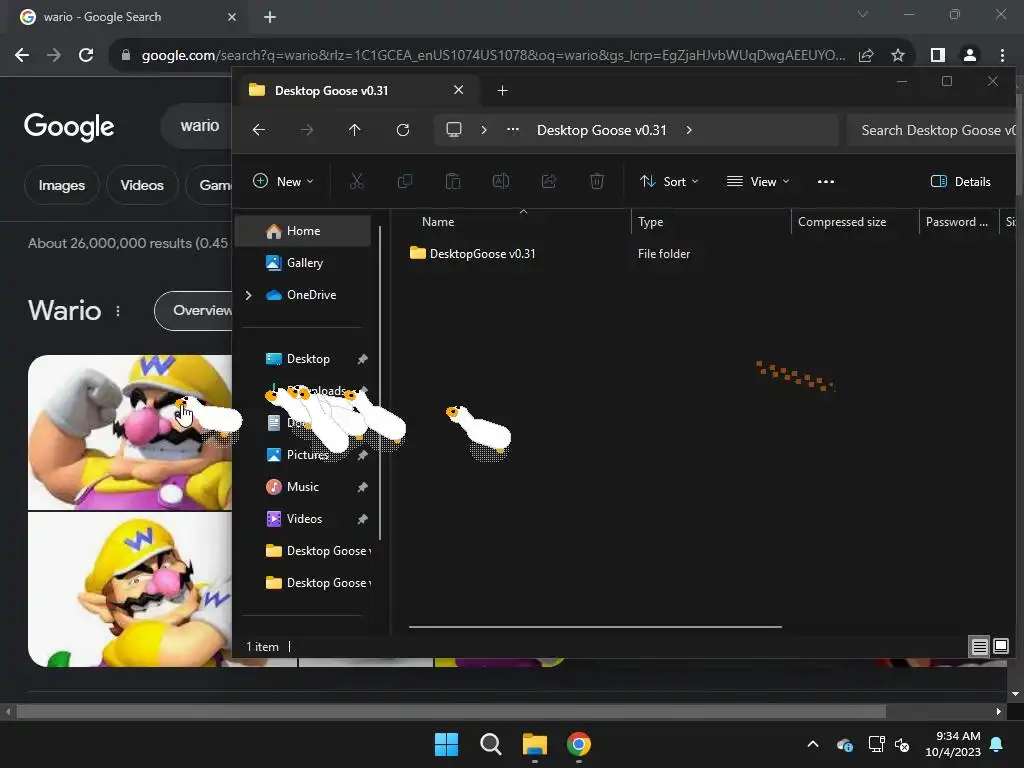Show hidden system tray icons

813,744
